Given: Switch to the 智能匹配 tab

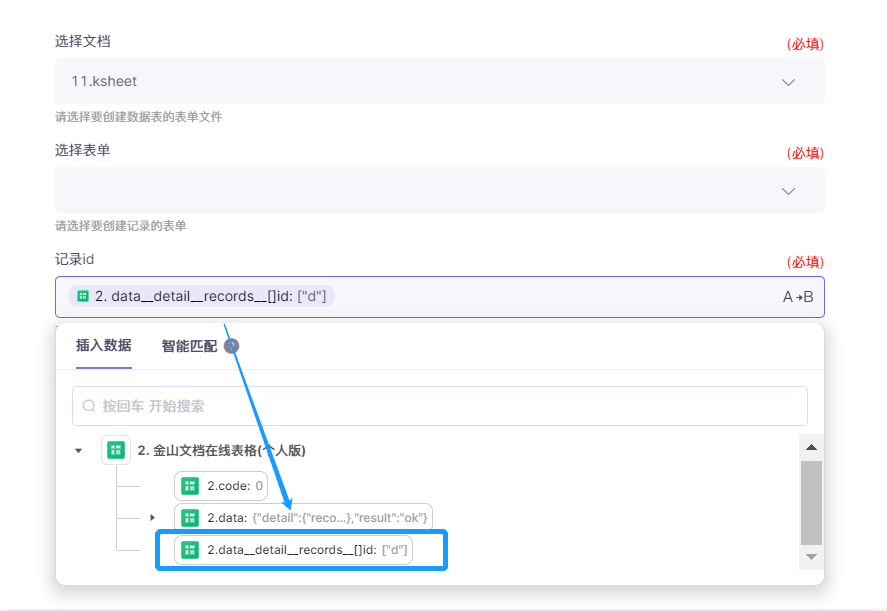Looking at the screenshot, I should click(189, 346).
